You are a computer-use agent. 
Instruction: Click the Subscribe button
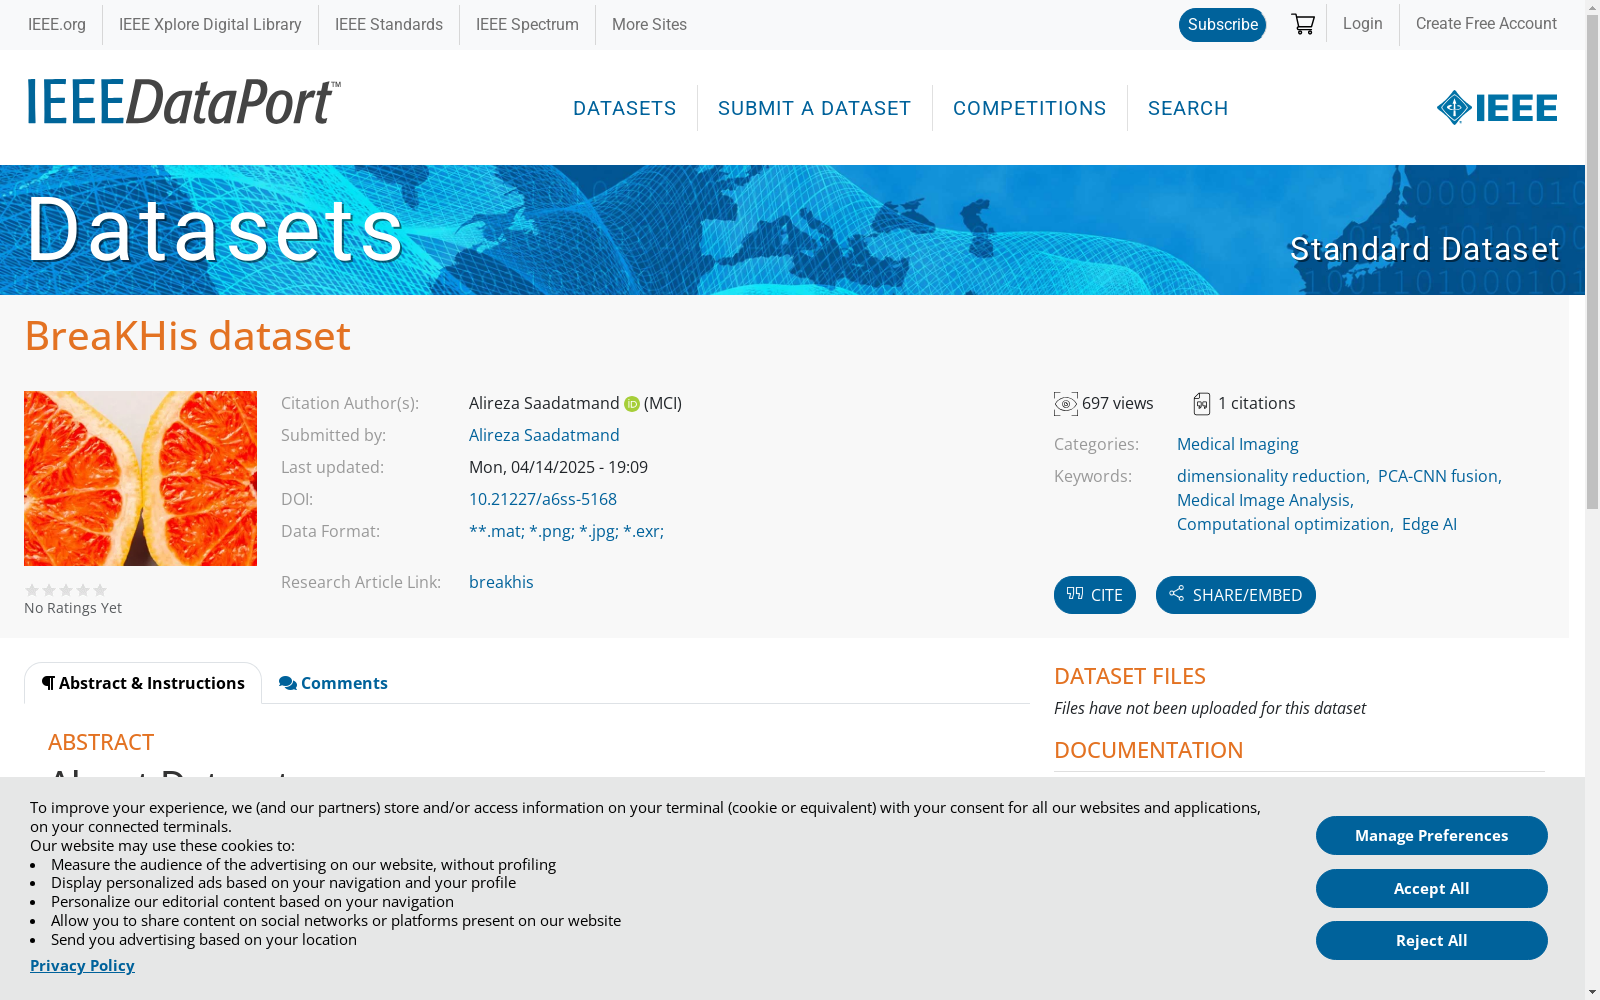(1222, 25)
